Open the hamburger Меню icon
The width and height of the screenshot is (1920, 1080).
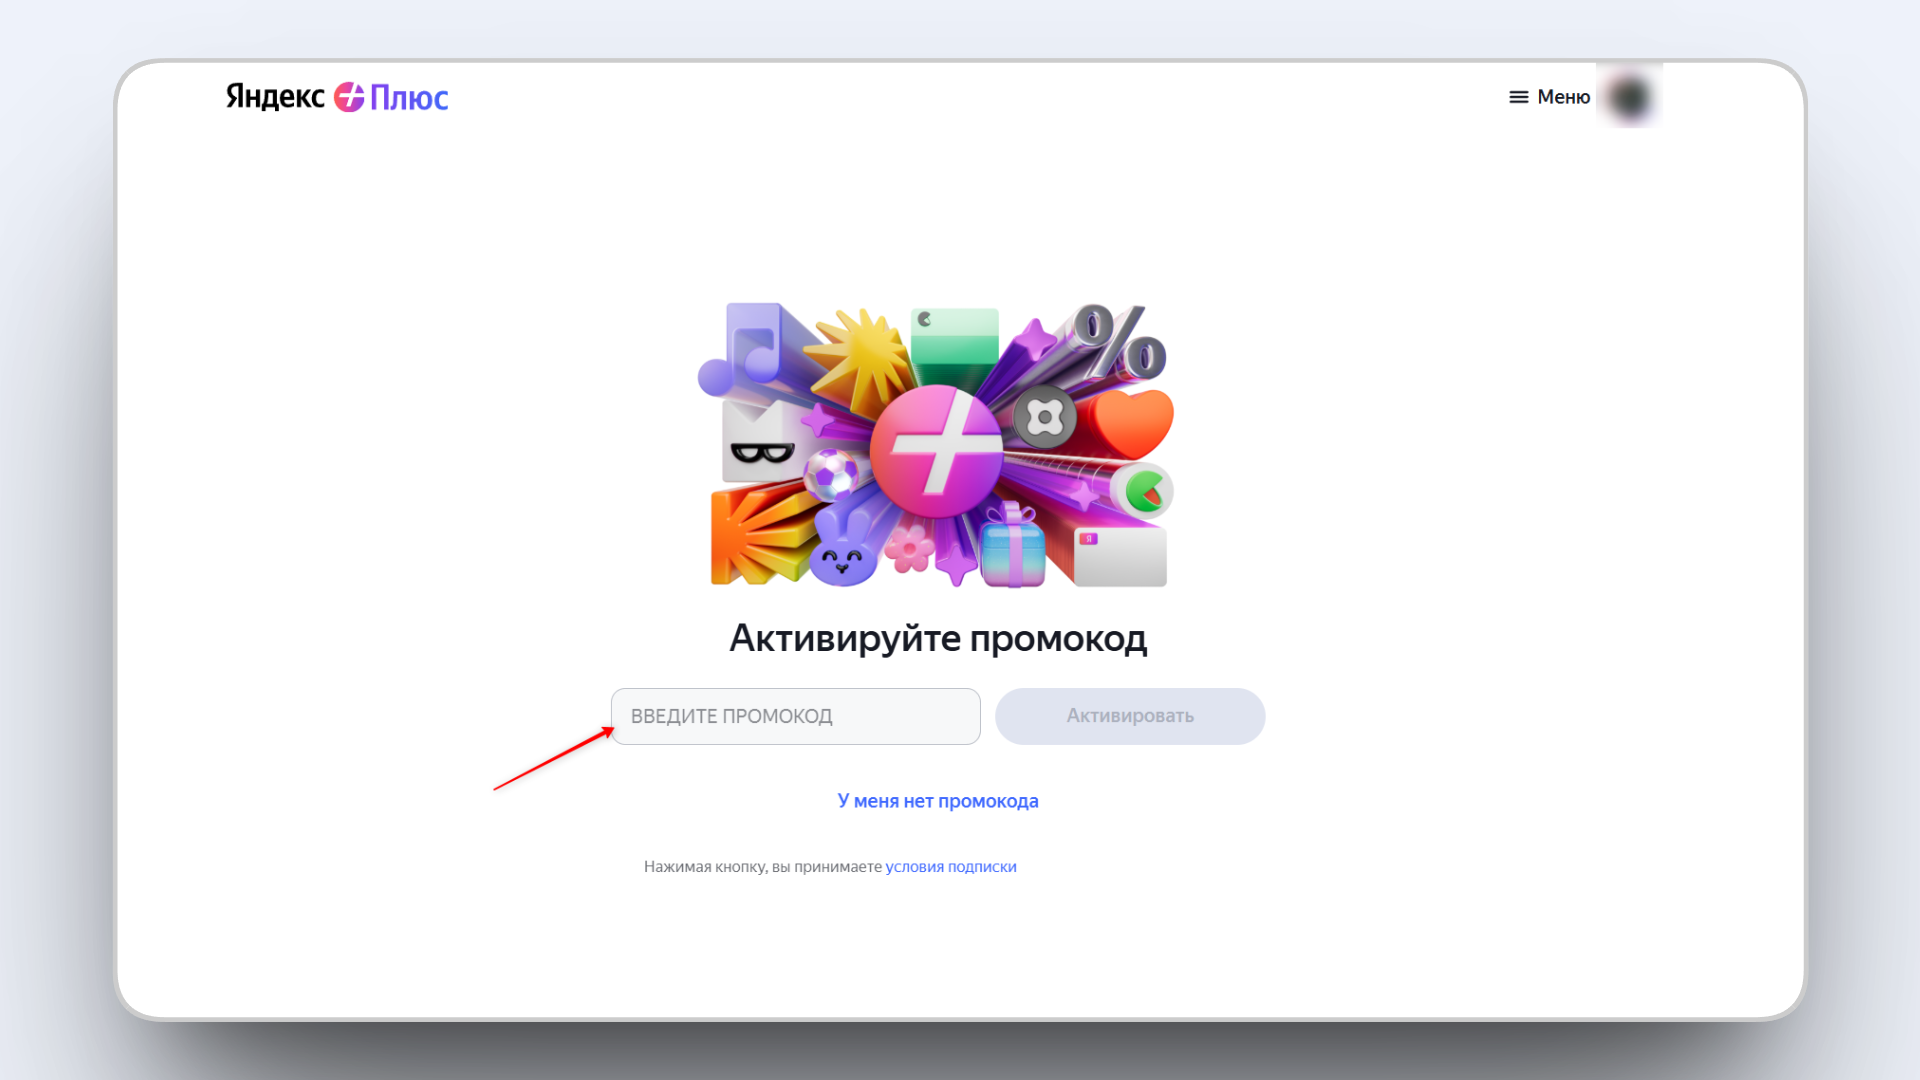(1518, 97)
